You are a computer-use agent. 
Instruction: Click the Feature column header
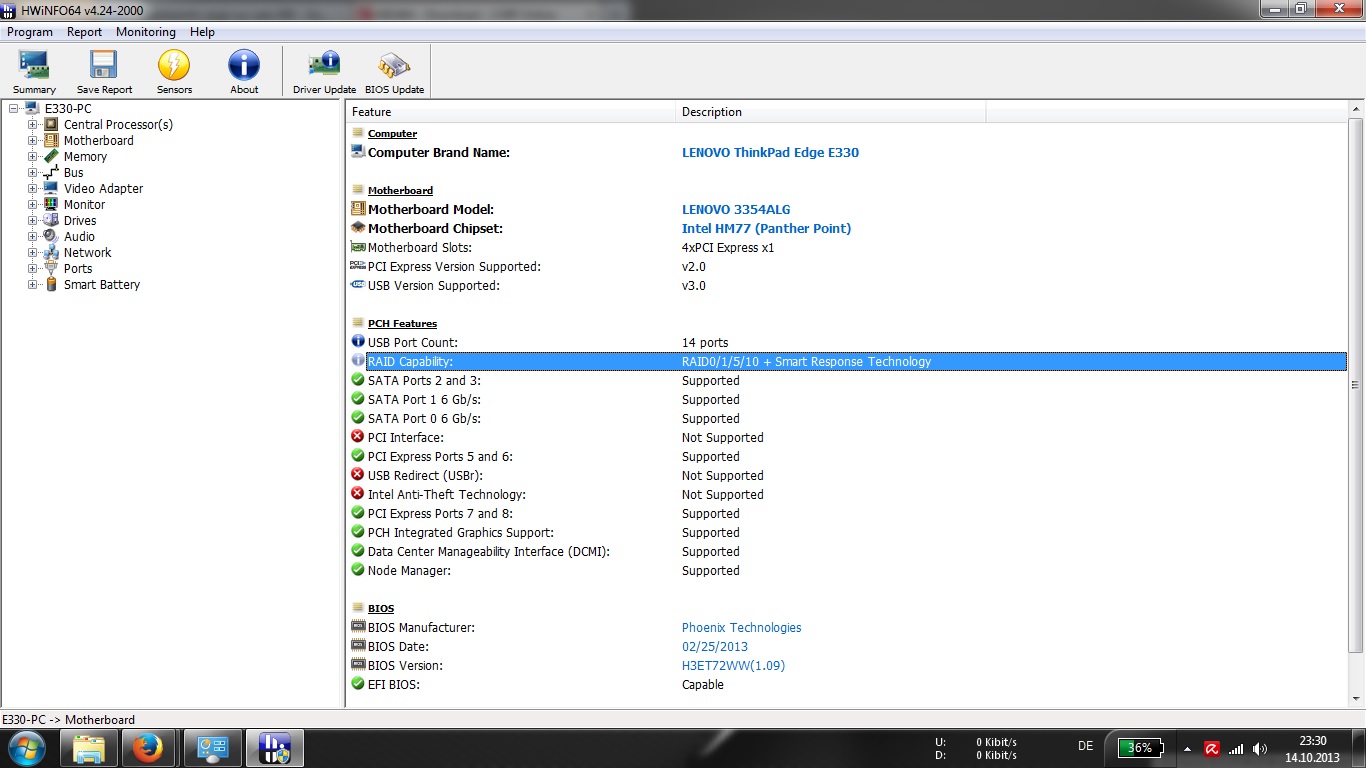coord(511,112)
